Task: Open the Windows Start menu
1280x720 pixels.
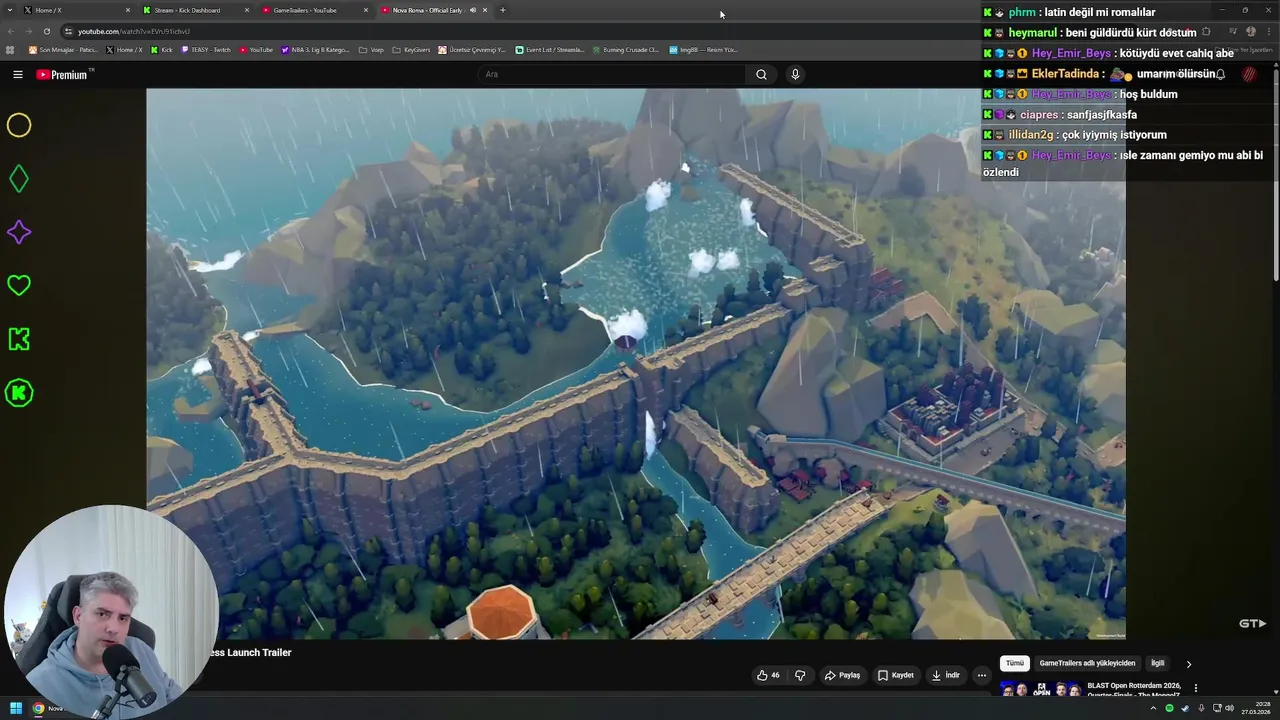Action: pyautogui.click(x=16, y=708)
